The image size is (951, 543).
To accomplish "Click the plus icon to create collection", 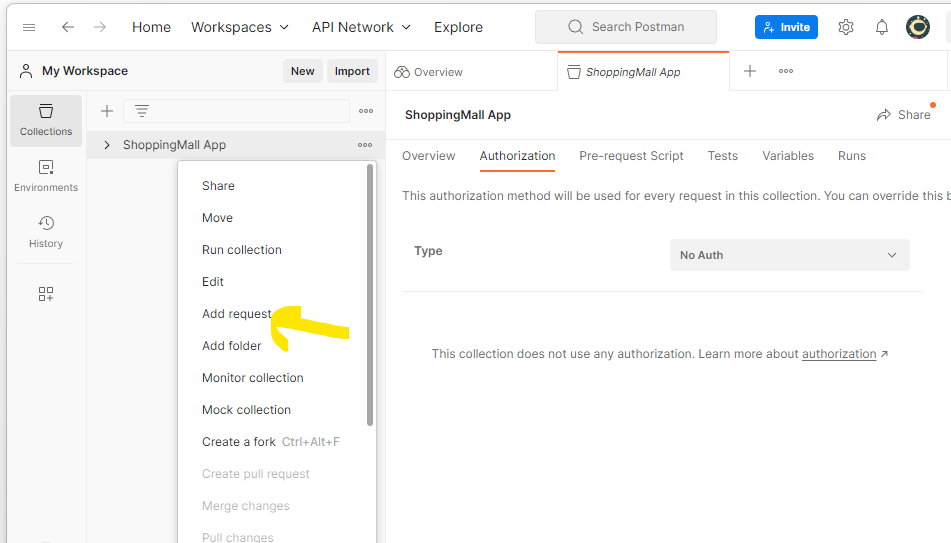I will (x=107, y=111).
